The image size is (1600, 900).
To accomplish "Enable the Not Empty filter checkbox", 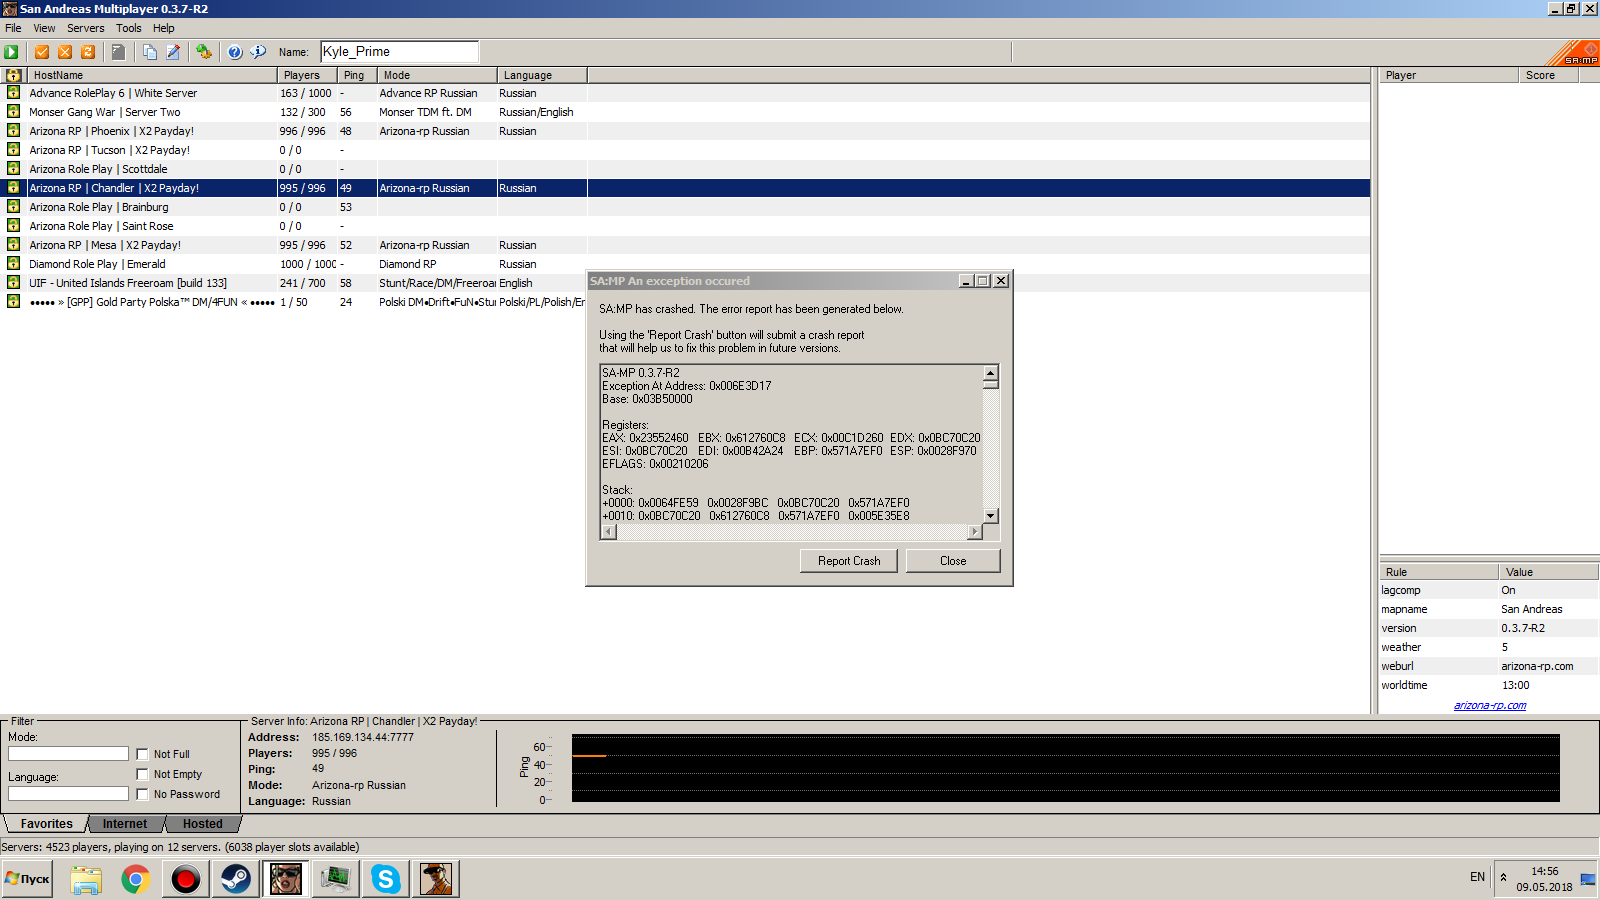I will coord(142,774).
